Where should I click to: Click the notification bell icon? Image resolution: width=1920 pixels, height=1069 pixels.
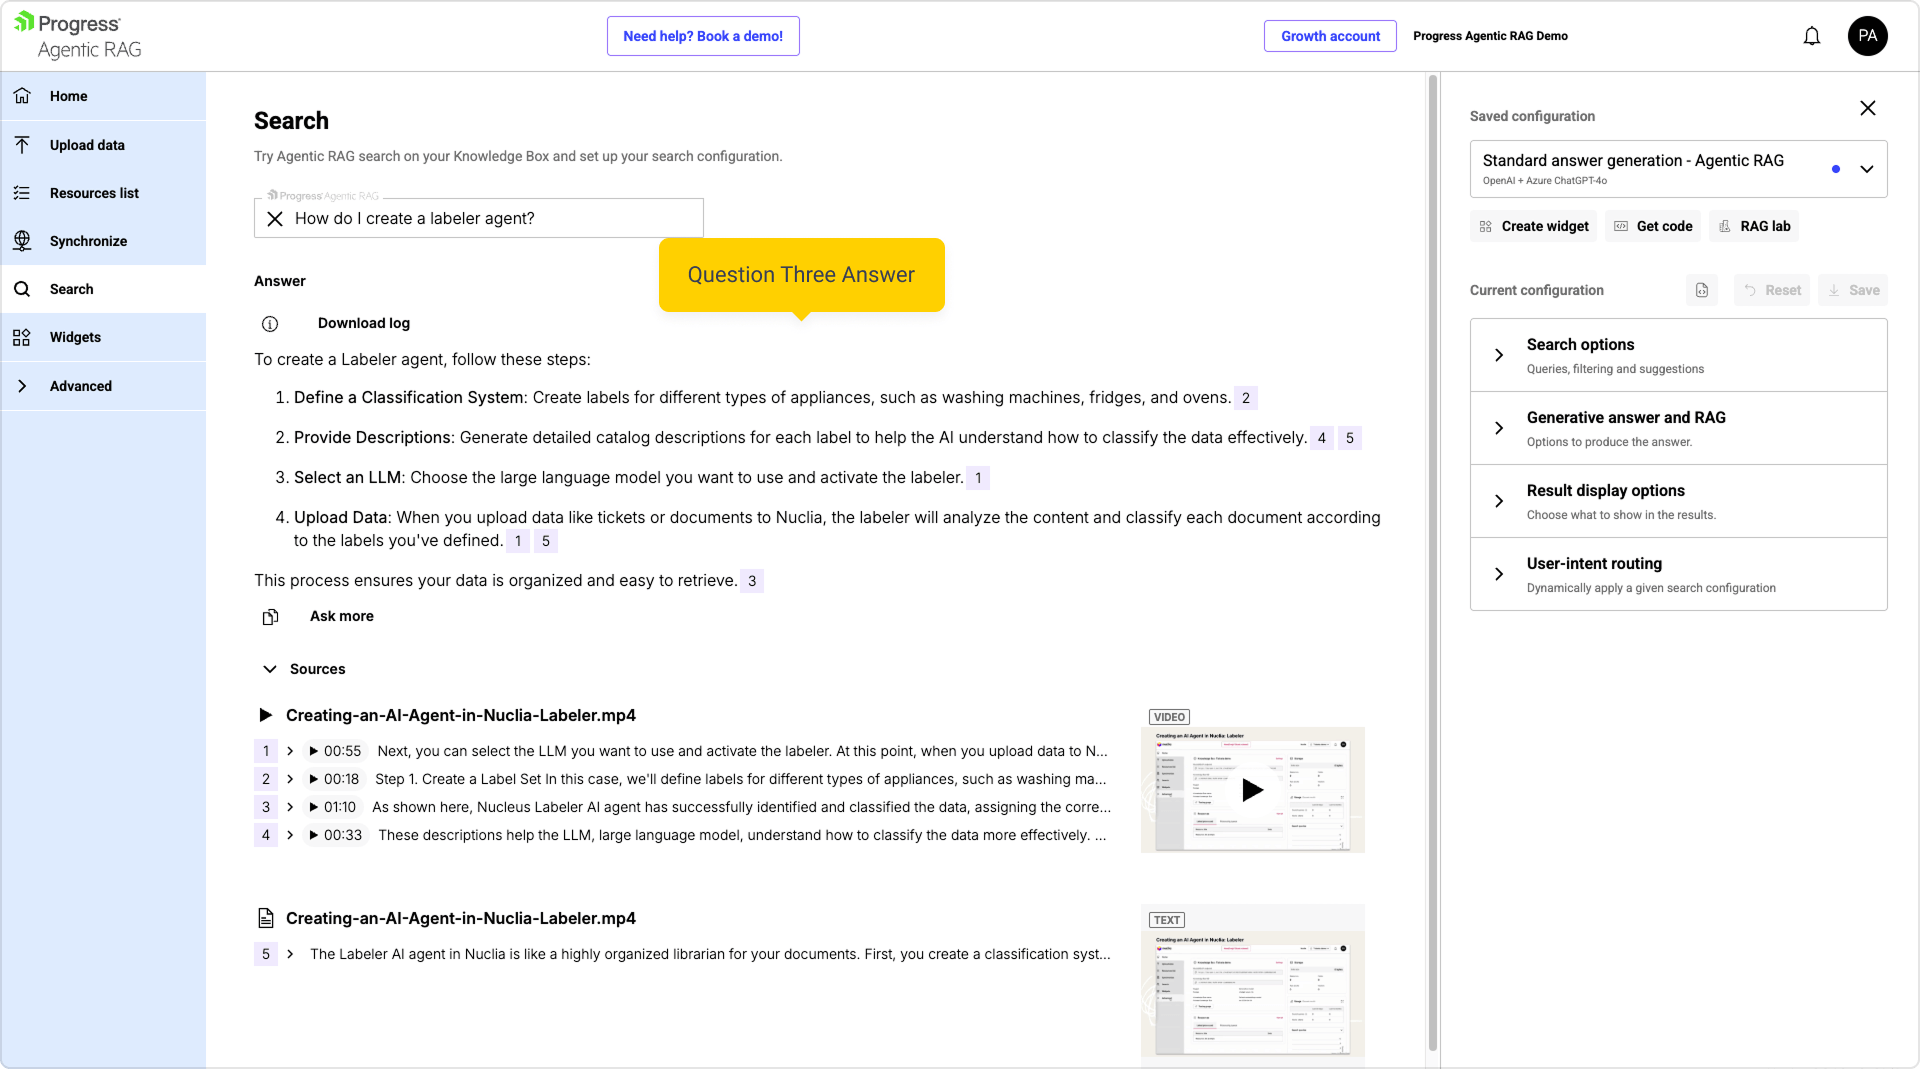pos(1811,37)
